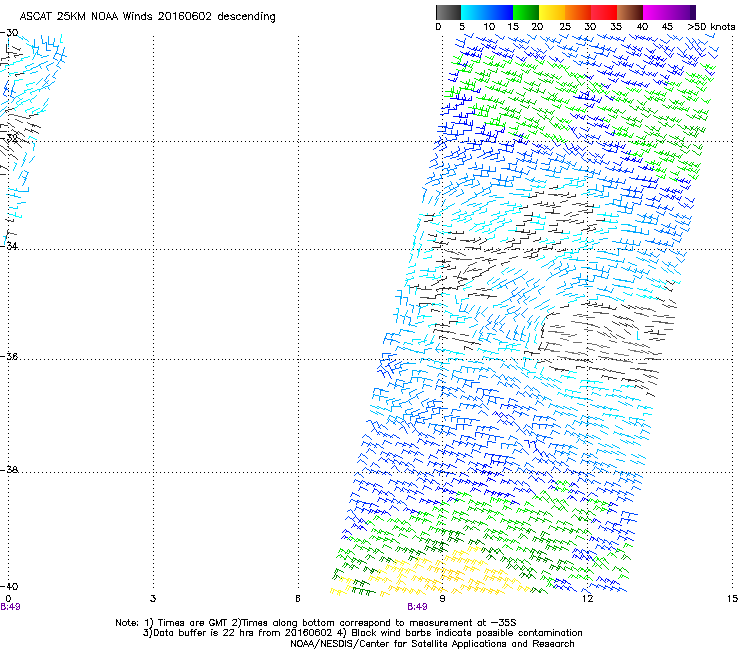Click the purple '8:49' time label below longitude 0
740x650 pixels.
click(10, 607)
